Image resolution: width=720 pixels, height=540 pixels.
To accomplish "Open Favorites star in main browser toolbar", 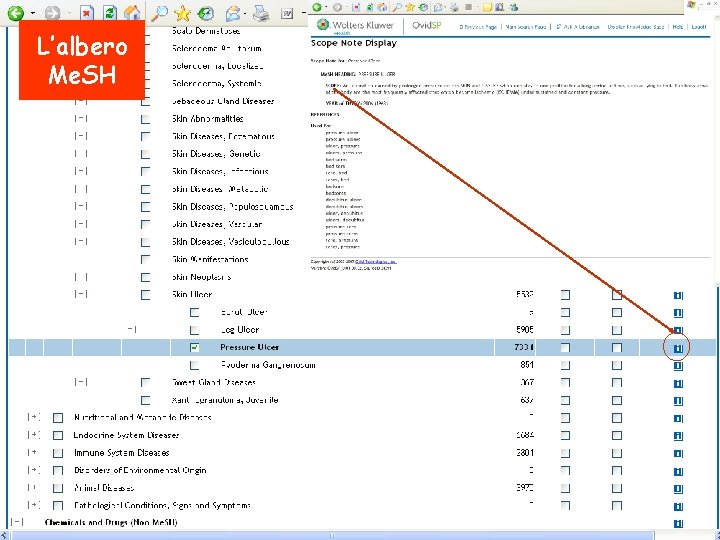I will [182, 13].
